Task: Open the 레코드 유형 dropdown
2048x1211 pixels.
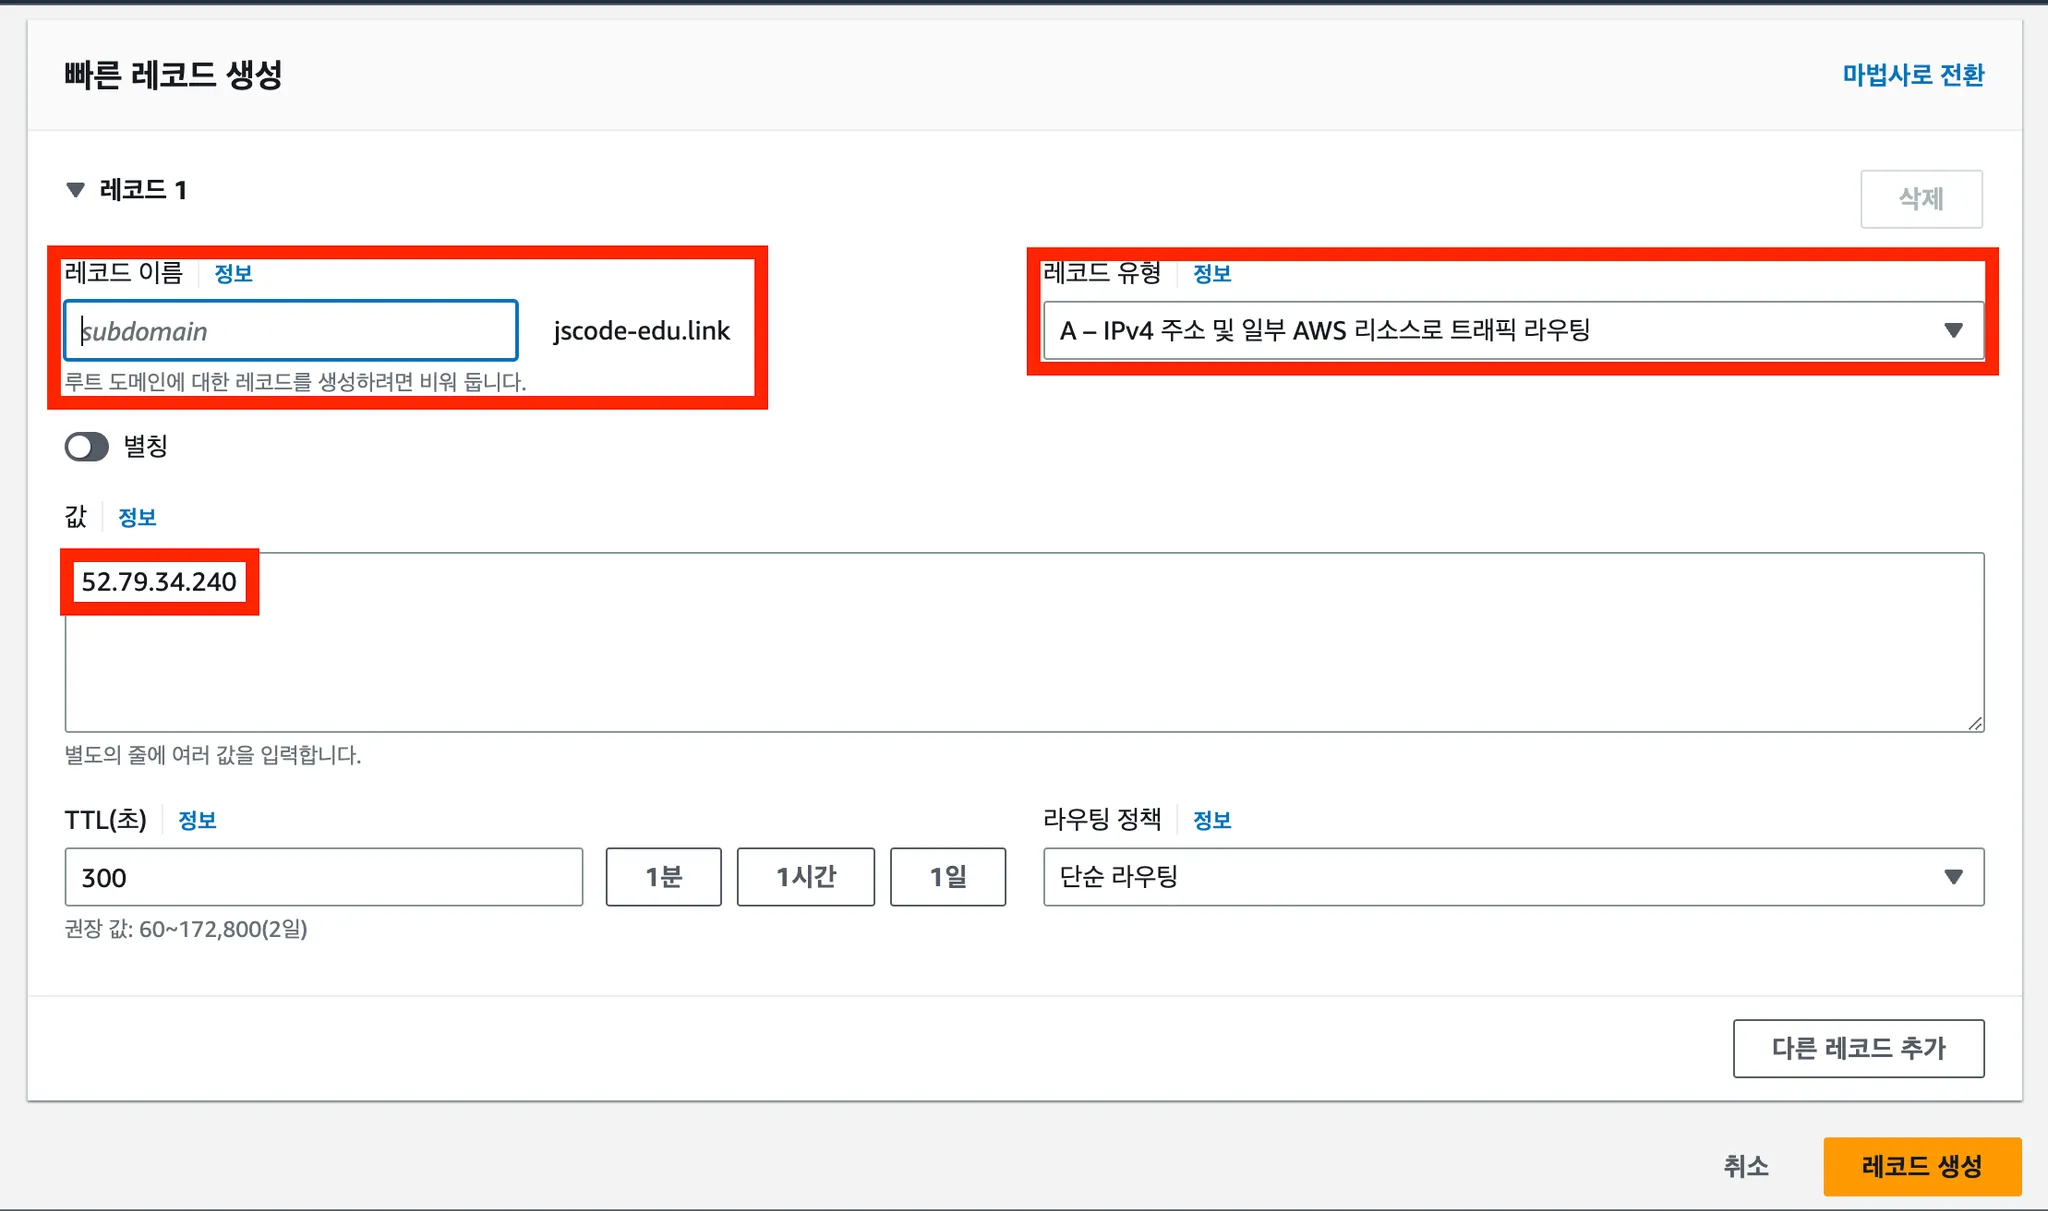Action: click(1512, 330)
